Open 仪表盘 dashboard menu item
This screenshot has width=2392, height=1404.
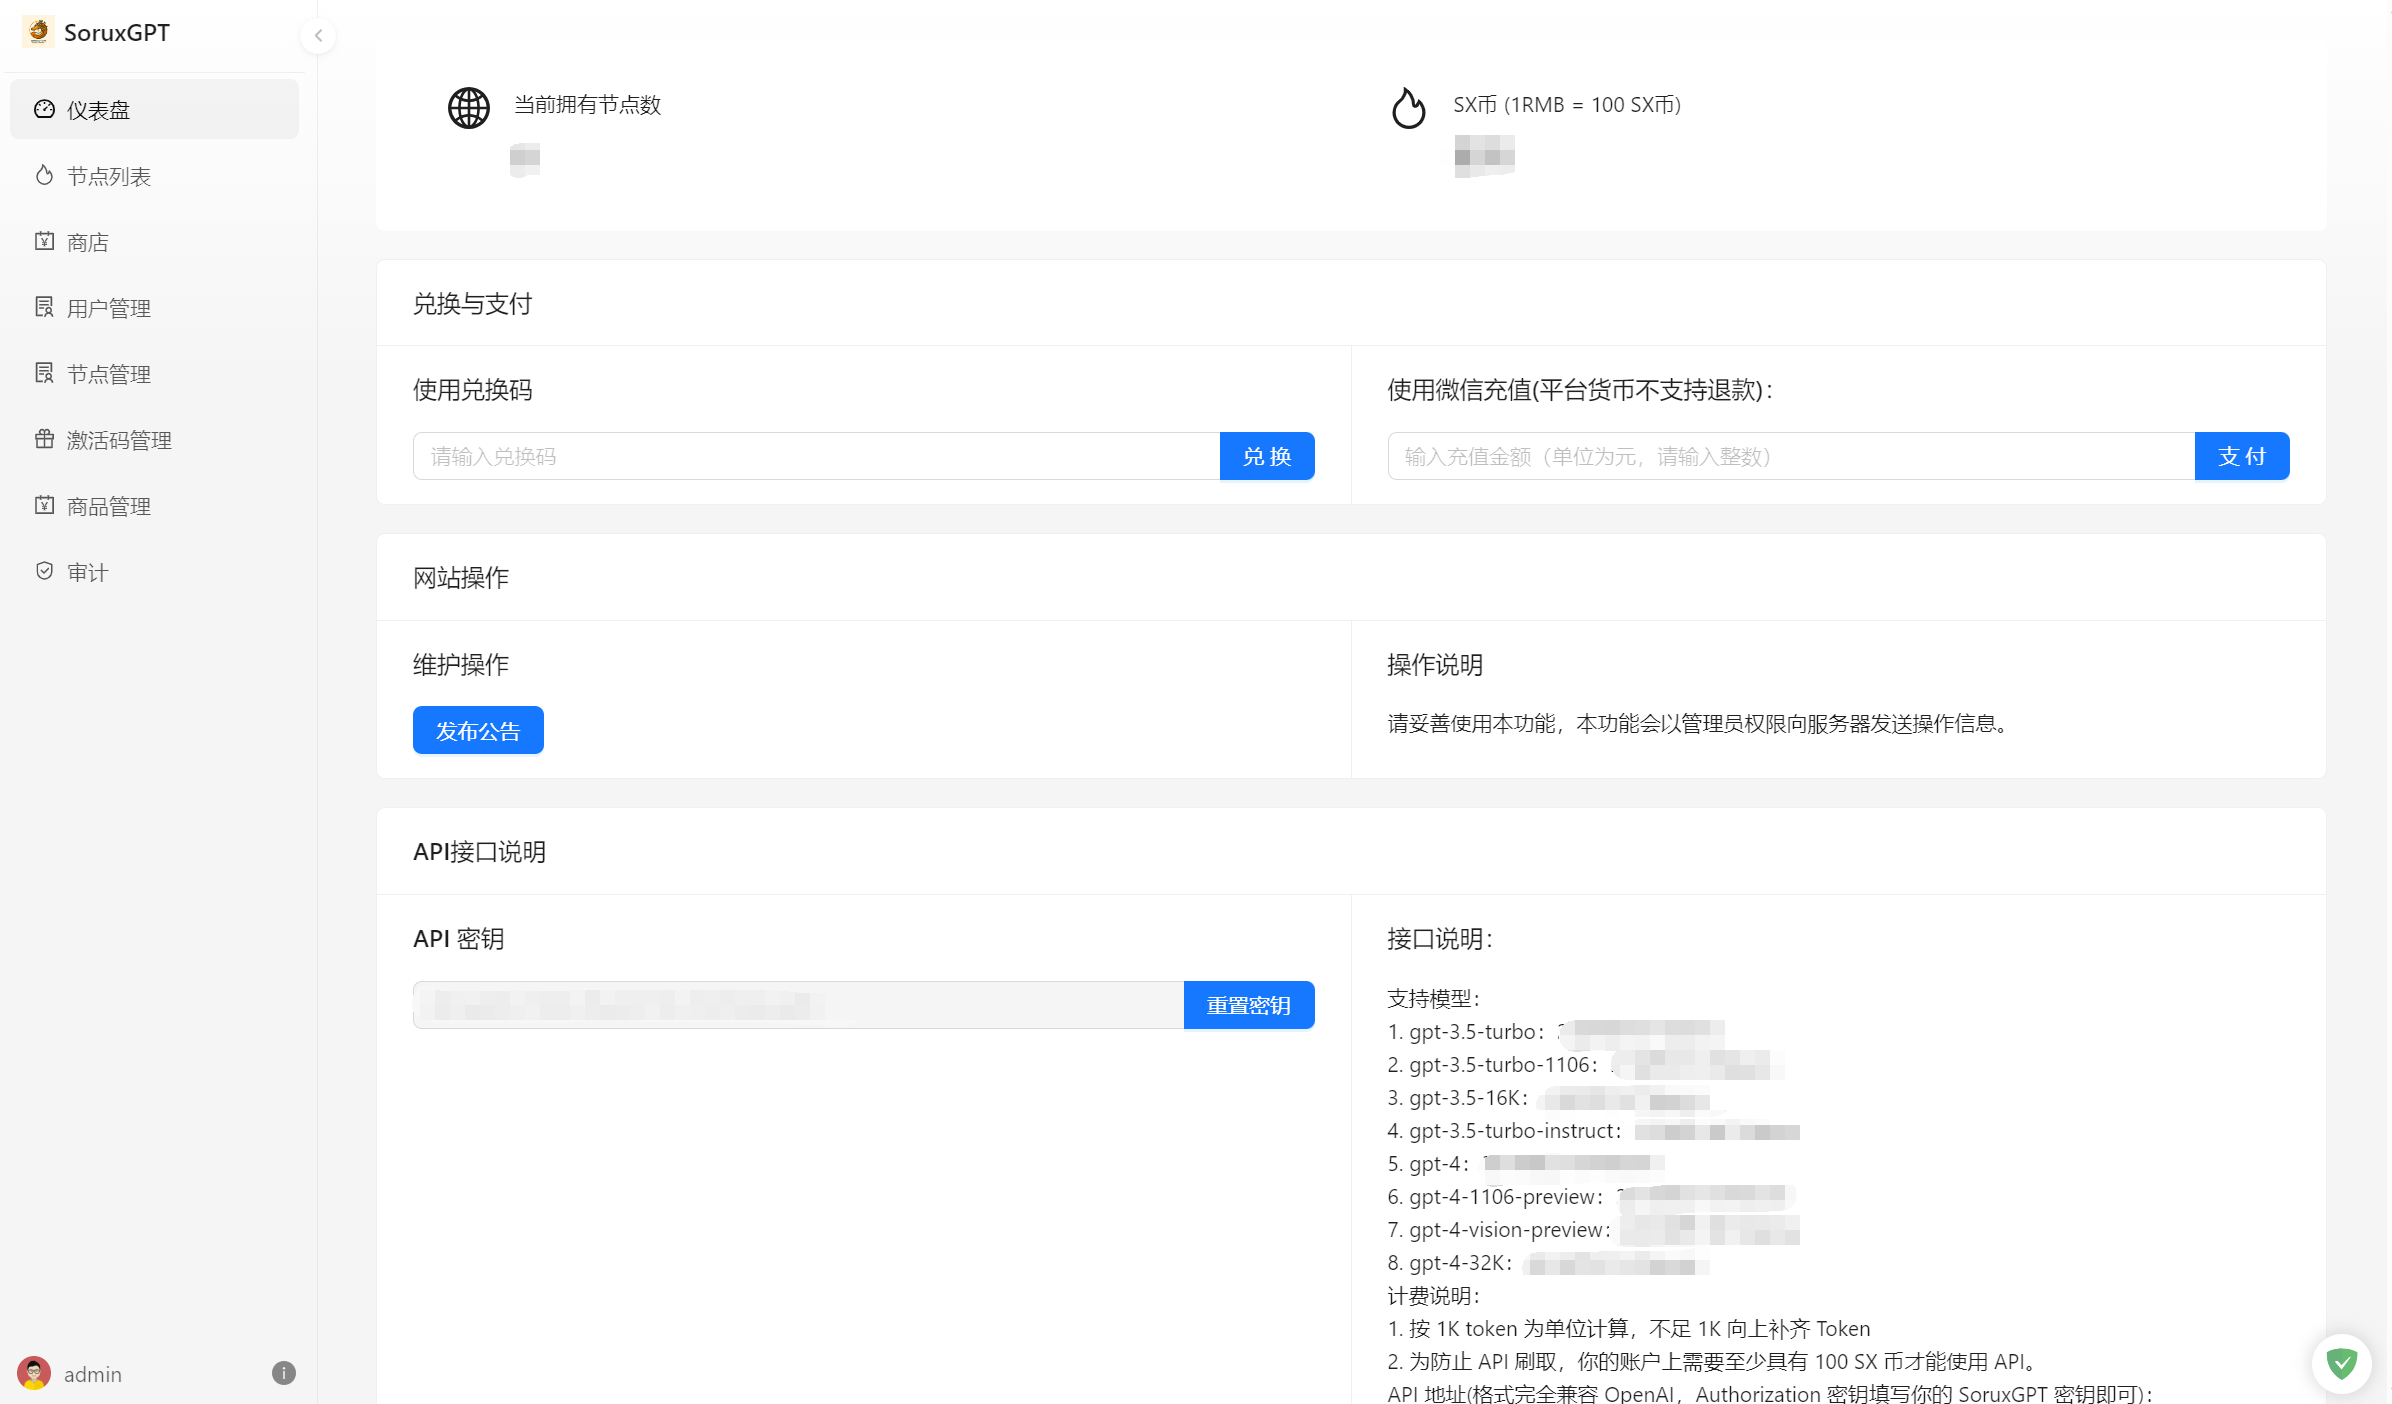tap(98, 110)
